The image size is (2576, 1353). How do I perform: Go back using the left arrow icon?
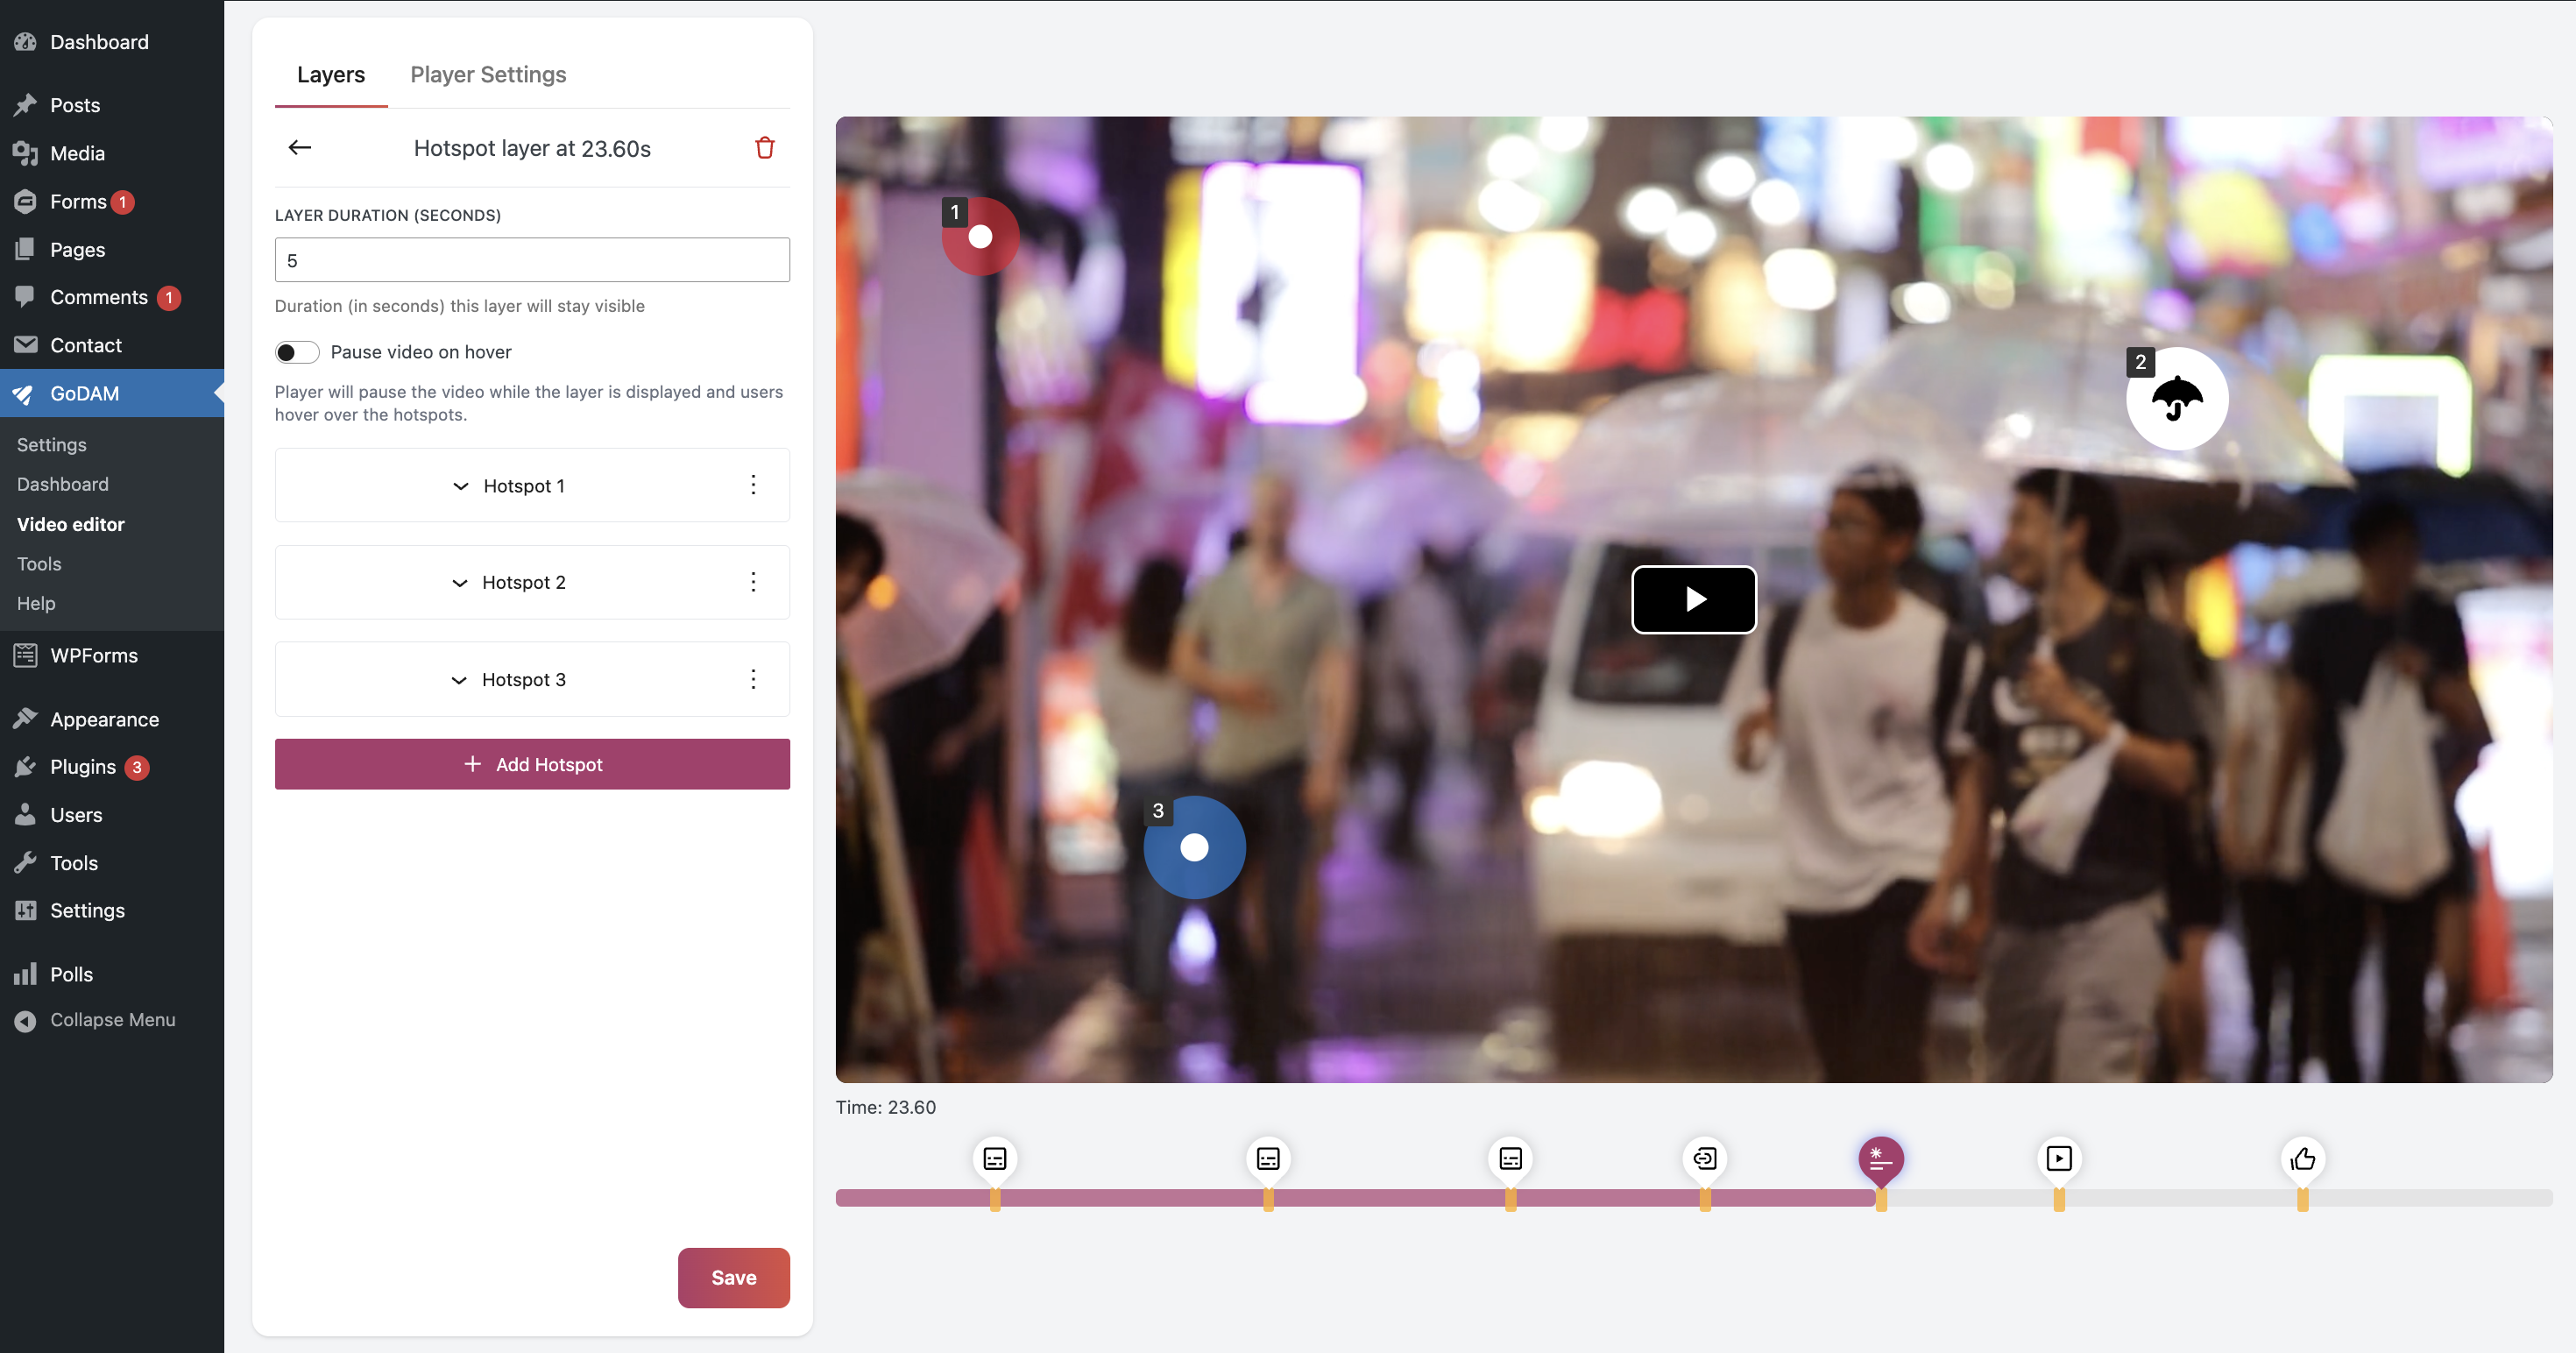(x=300, y=148)
